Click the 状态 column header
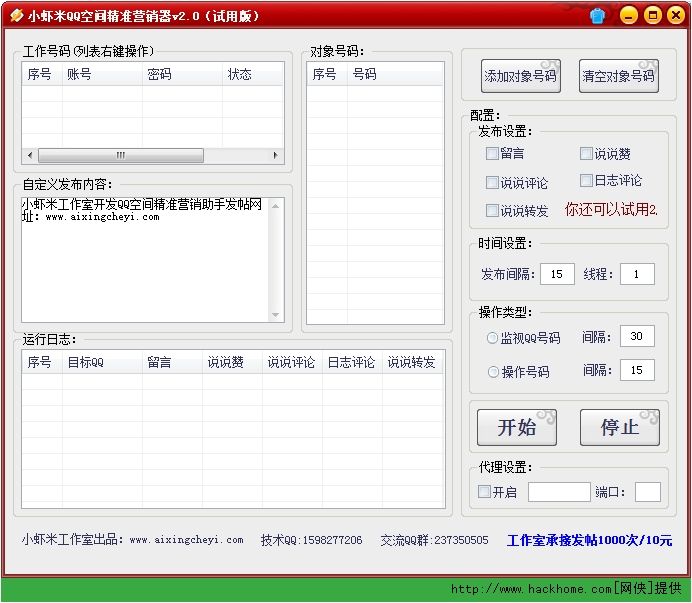 (253, 74)
